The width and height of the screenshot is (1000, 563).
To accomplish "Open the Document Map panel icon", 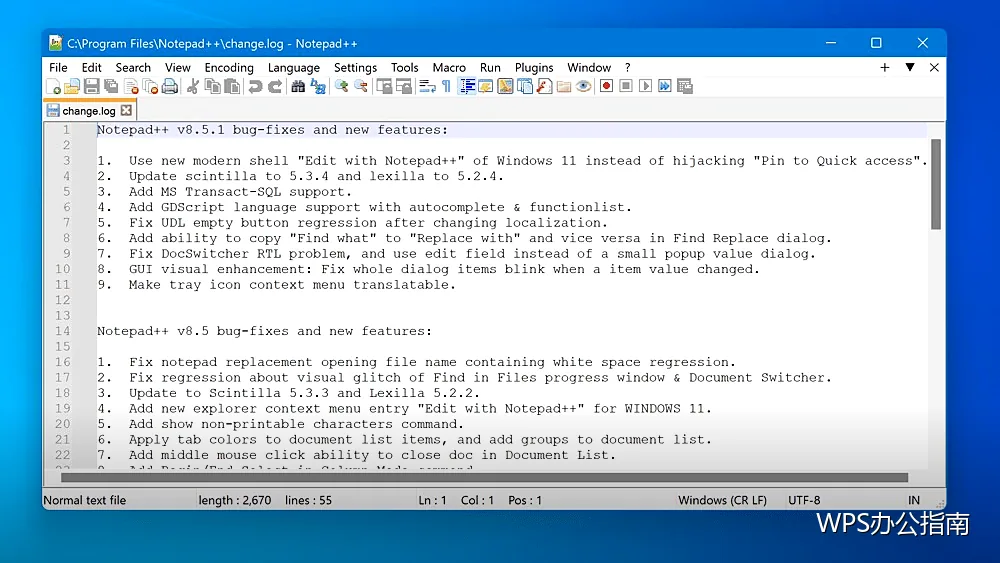I will [x=505, y=86].
